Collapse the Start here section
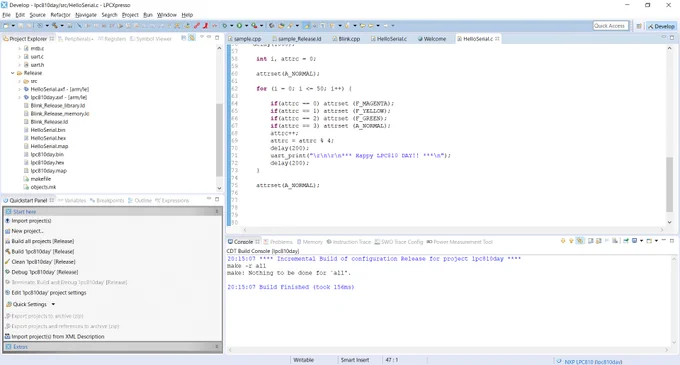Screen dimensions: 680x365 click(x=217, y=212)
